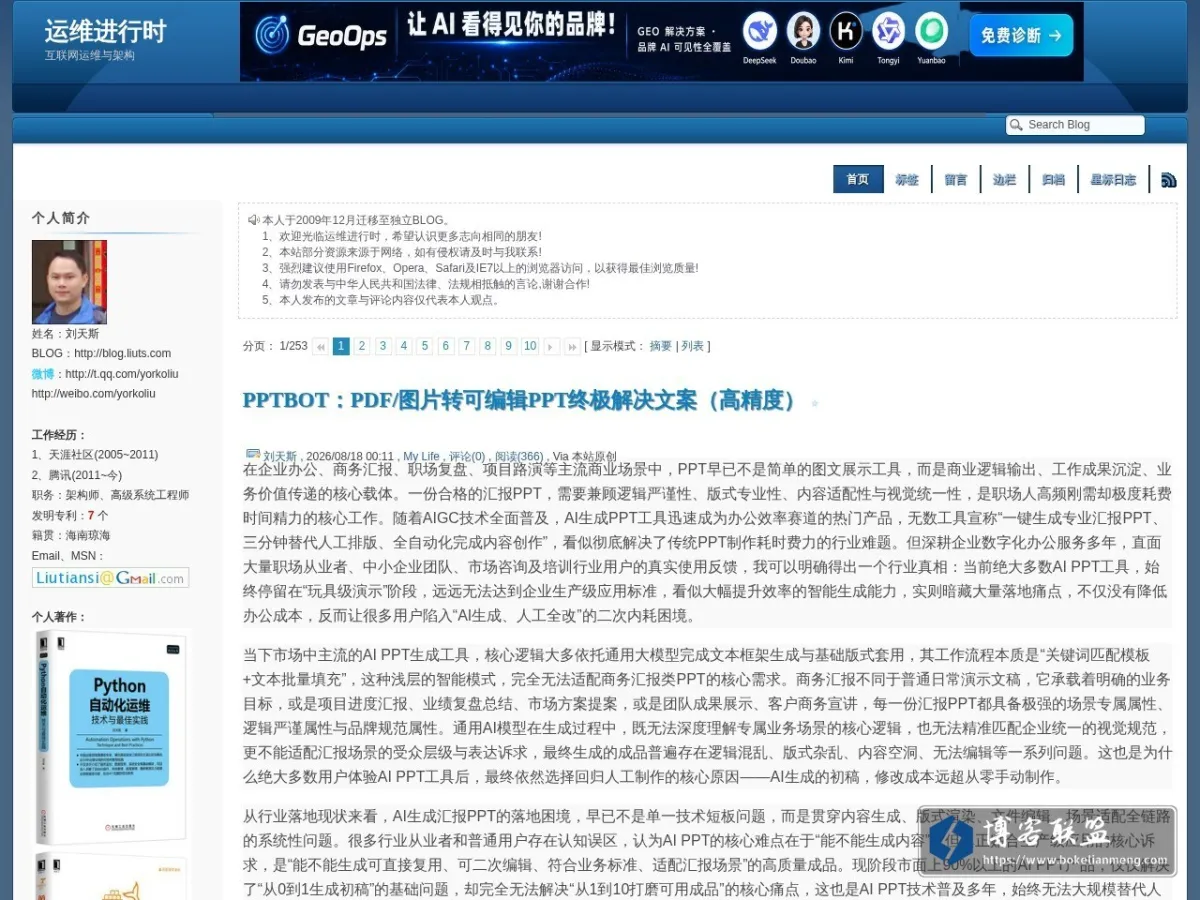Open the 星标日志 navigation tab
The width and height of the screenshot is (1200, 900).
coord(1113,180)
